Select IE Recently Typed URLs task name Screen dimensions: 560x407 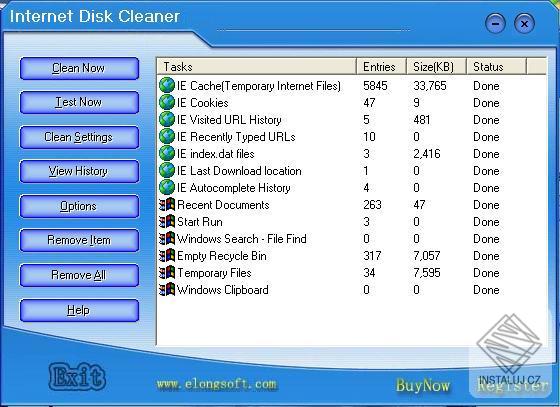pyautogui.click(x=236, y=137)
